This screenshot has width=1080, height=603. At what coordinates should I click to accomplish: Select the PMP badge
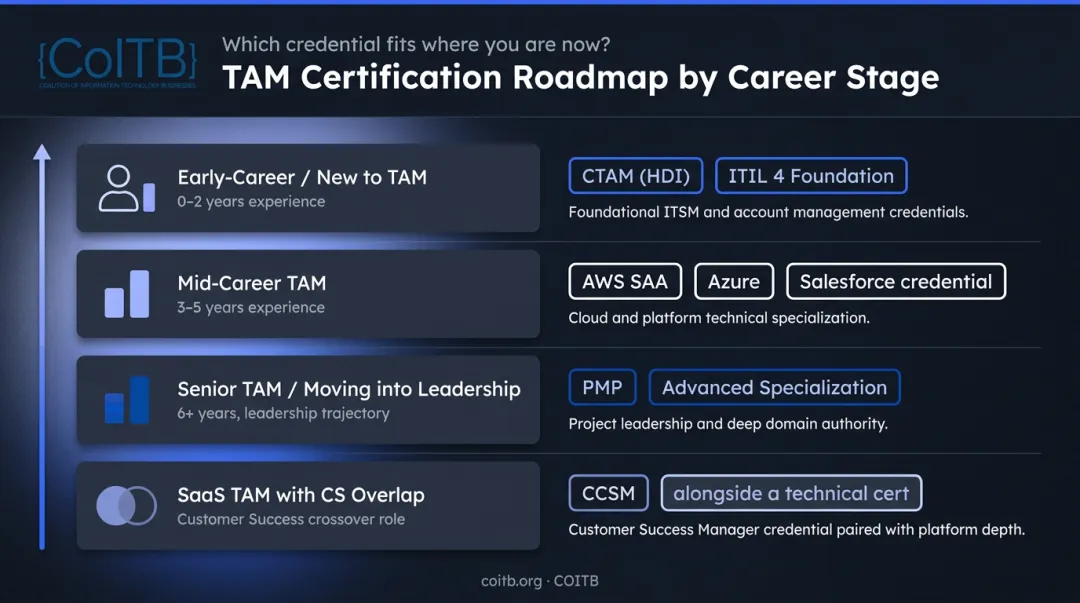(602, 387)
